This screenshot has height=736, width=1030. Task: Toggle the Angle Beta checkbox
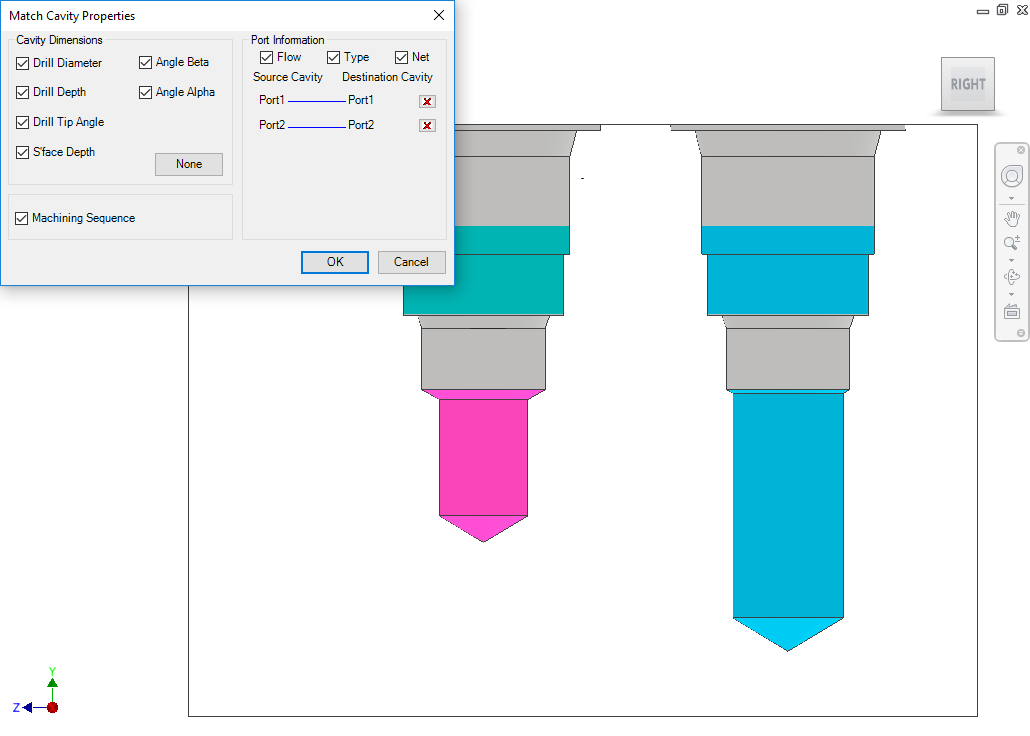click(146, 63)
